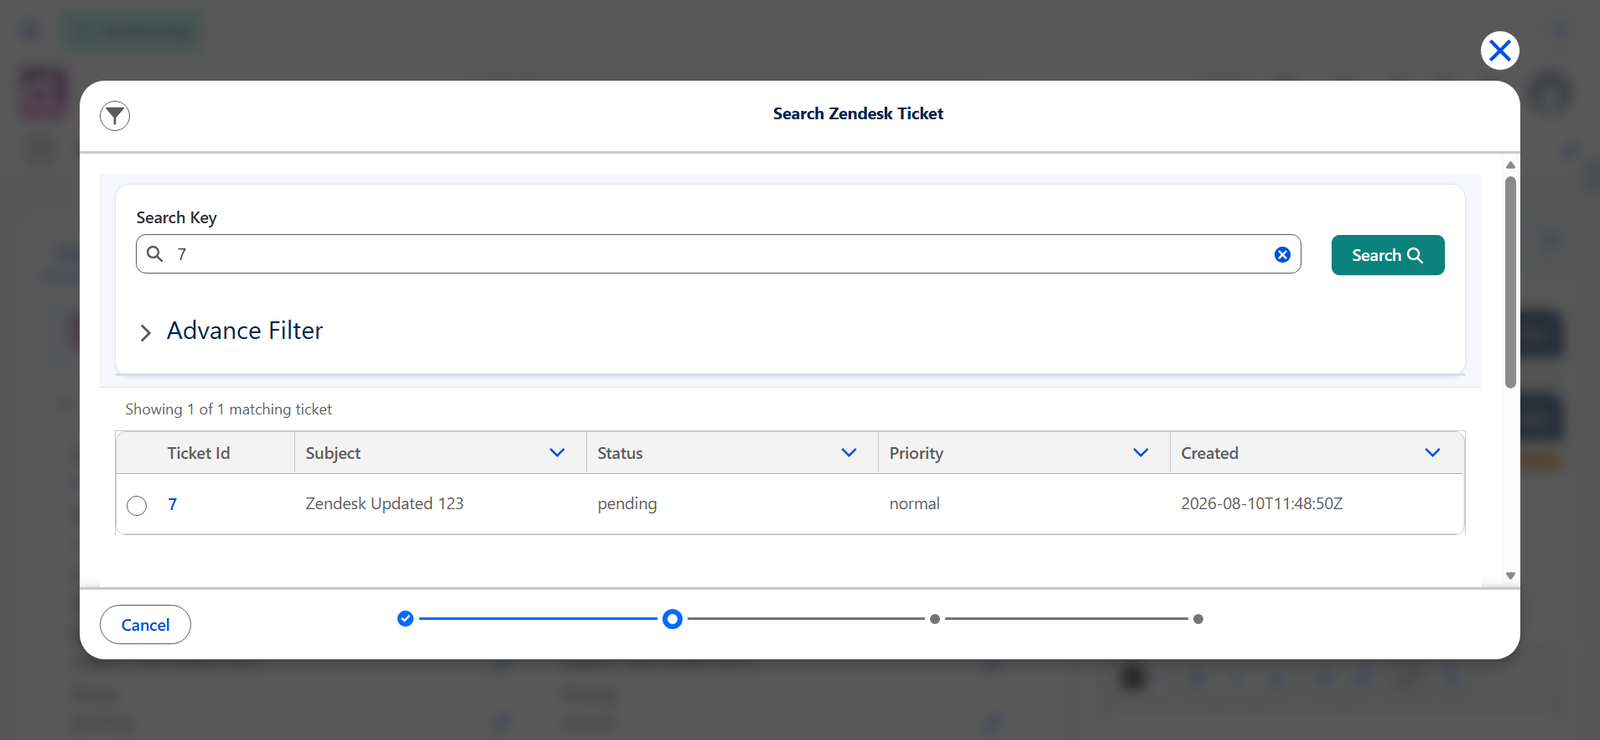Click the magnifier icon in search field

155,254
